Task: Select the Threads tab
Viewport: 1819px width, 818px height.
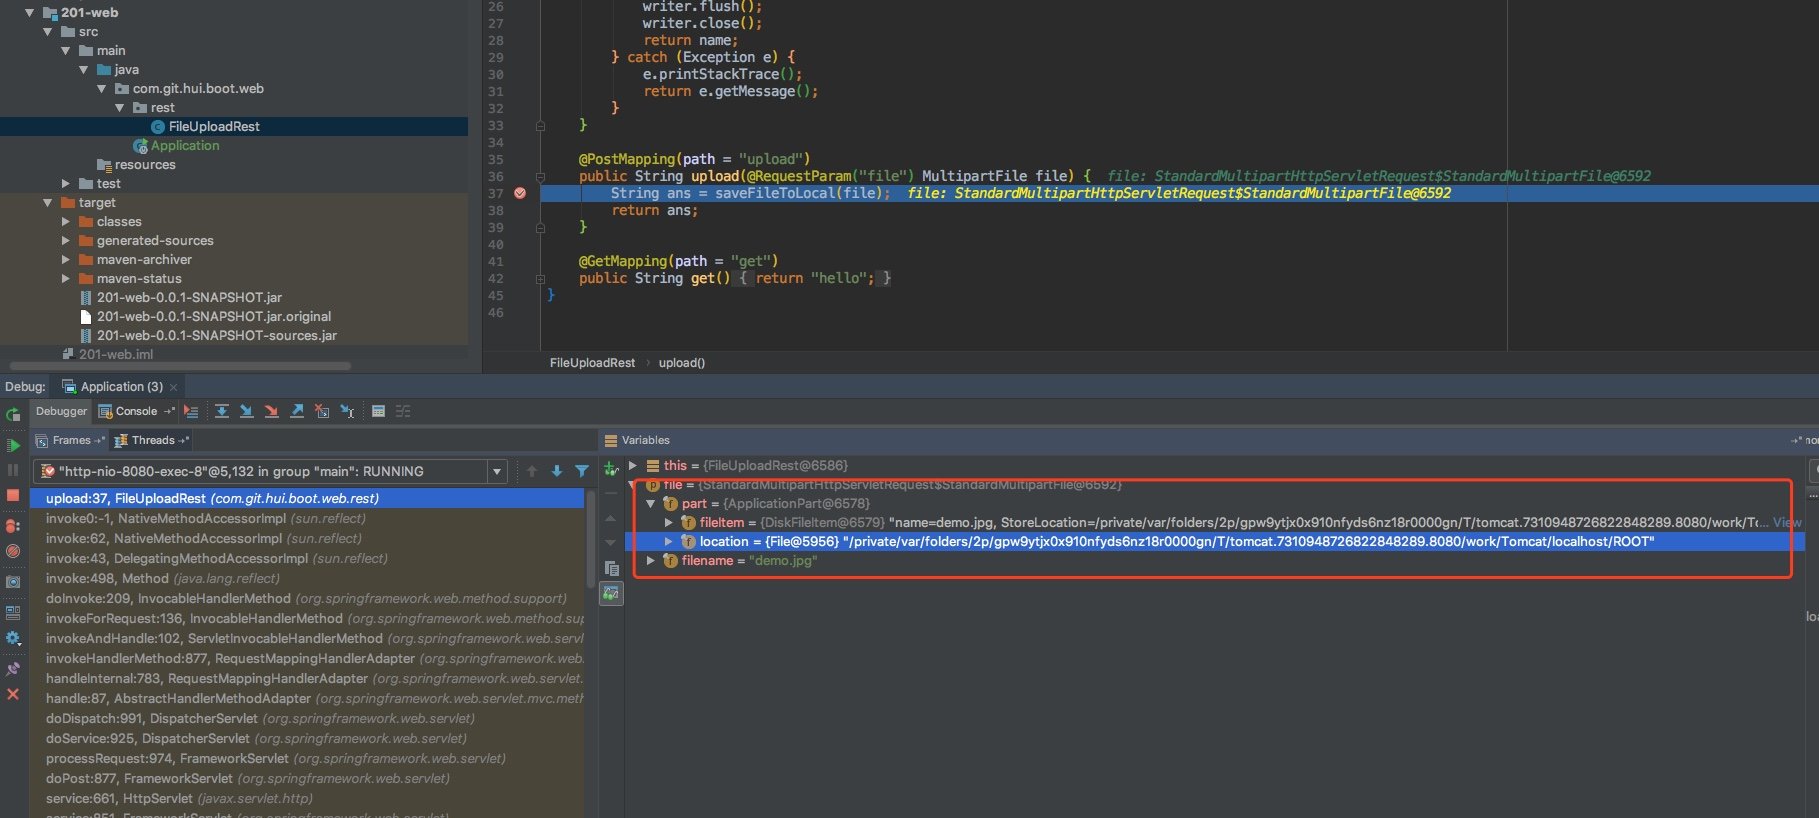Action: [x=152, y=440]
